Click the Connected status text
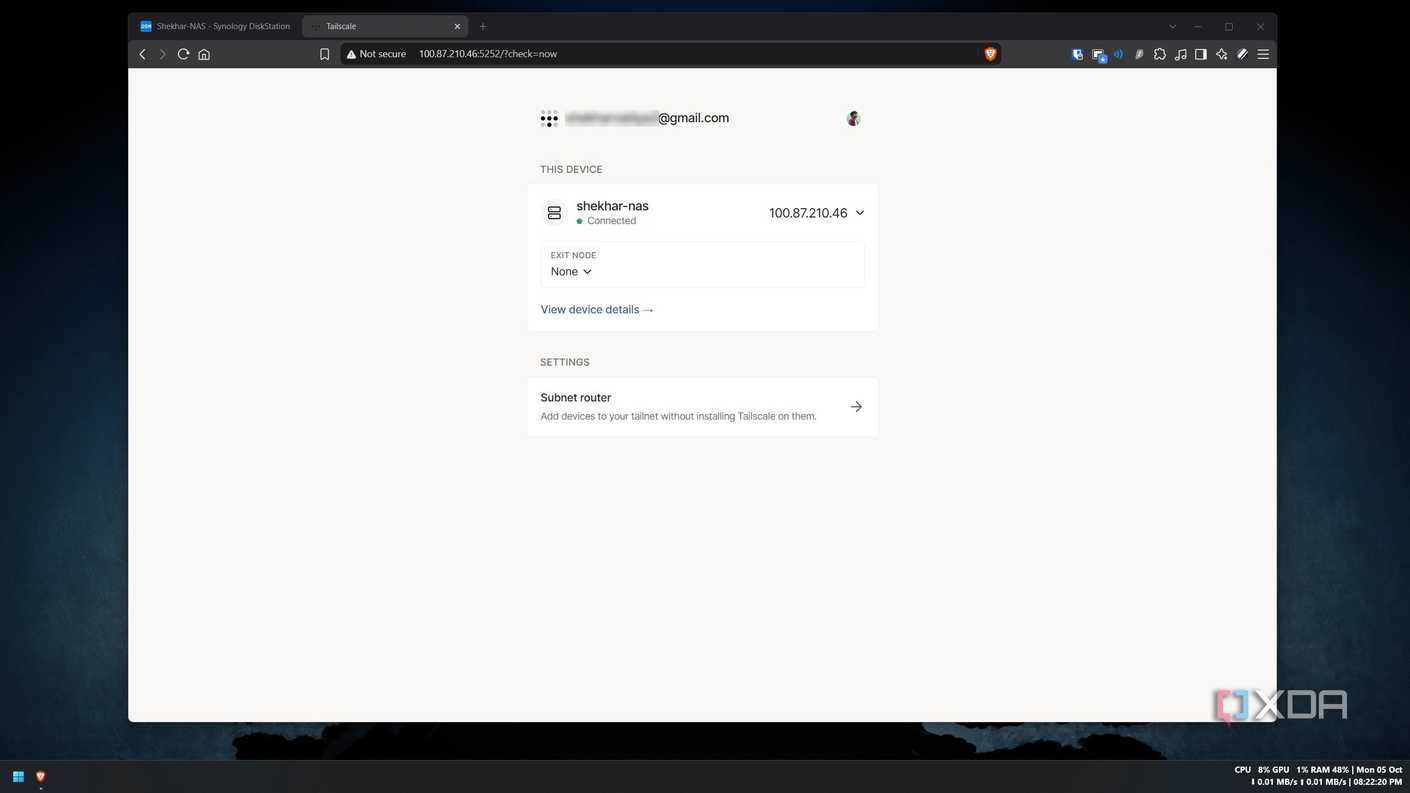 point(611,221)
